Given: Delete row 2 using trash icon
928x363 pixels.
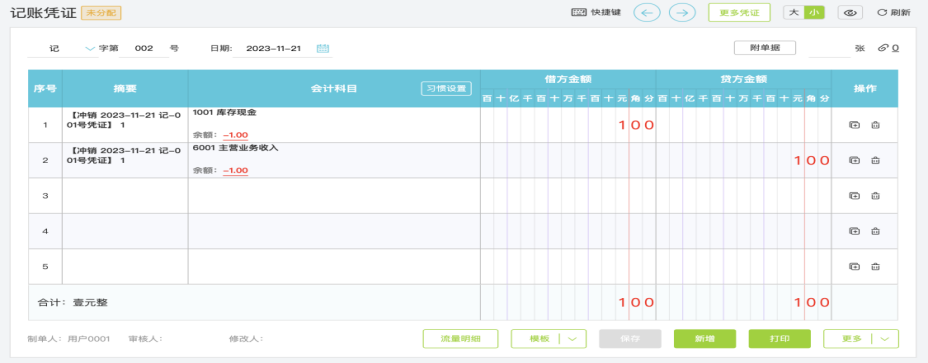Looking at the screenshot, I should 876,160.
